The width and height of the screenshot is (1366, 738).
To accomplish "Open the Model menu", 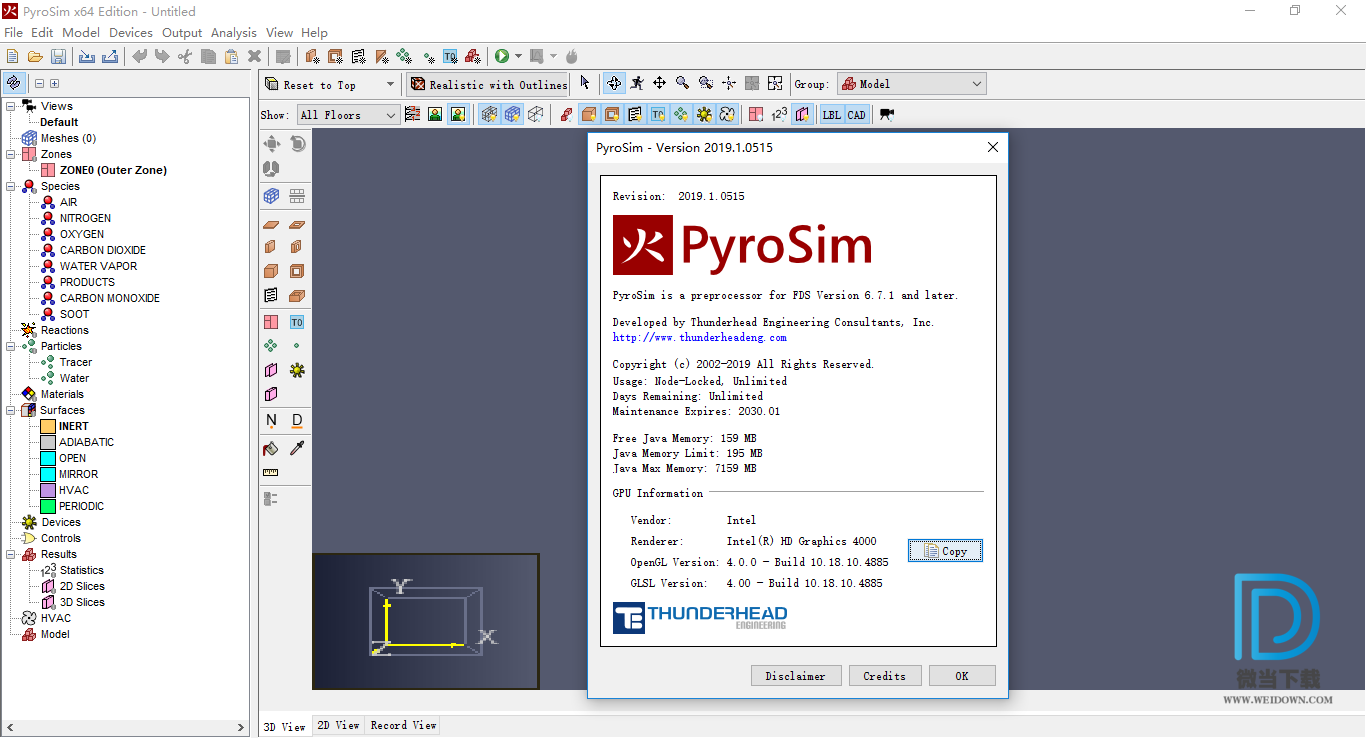I will click(x=81, y=33).
